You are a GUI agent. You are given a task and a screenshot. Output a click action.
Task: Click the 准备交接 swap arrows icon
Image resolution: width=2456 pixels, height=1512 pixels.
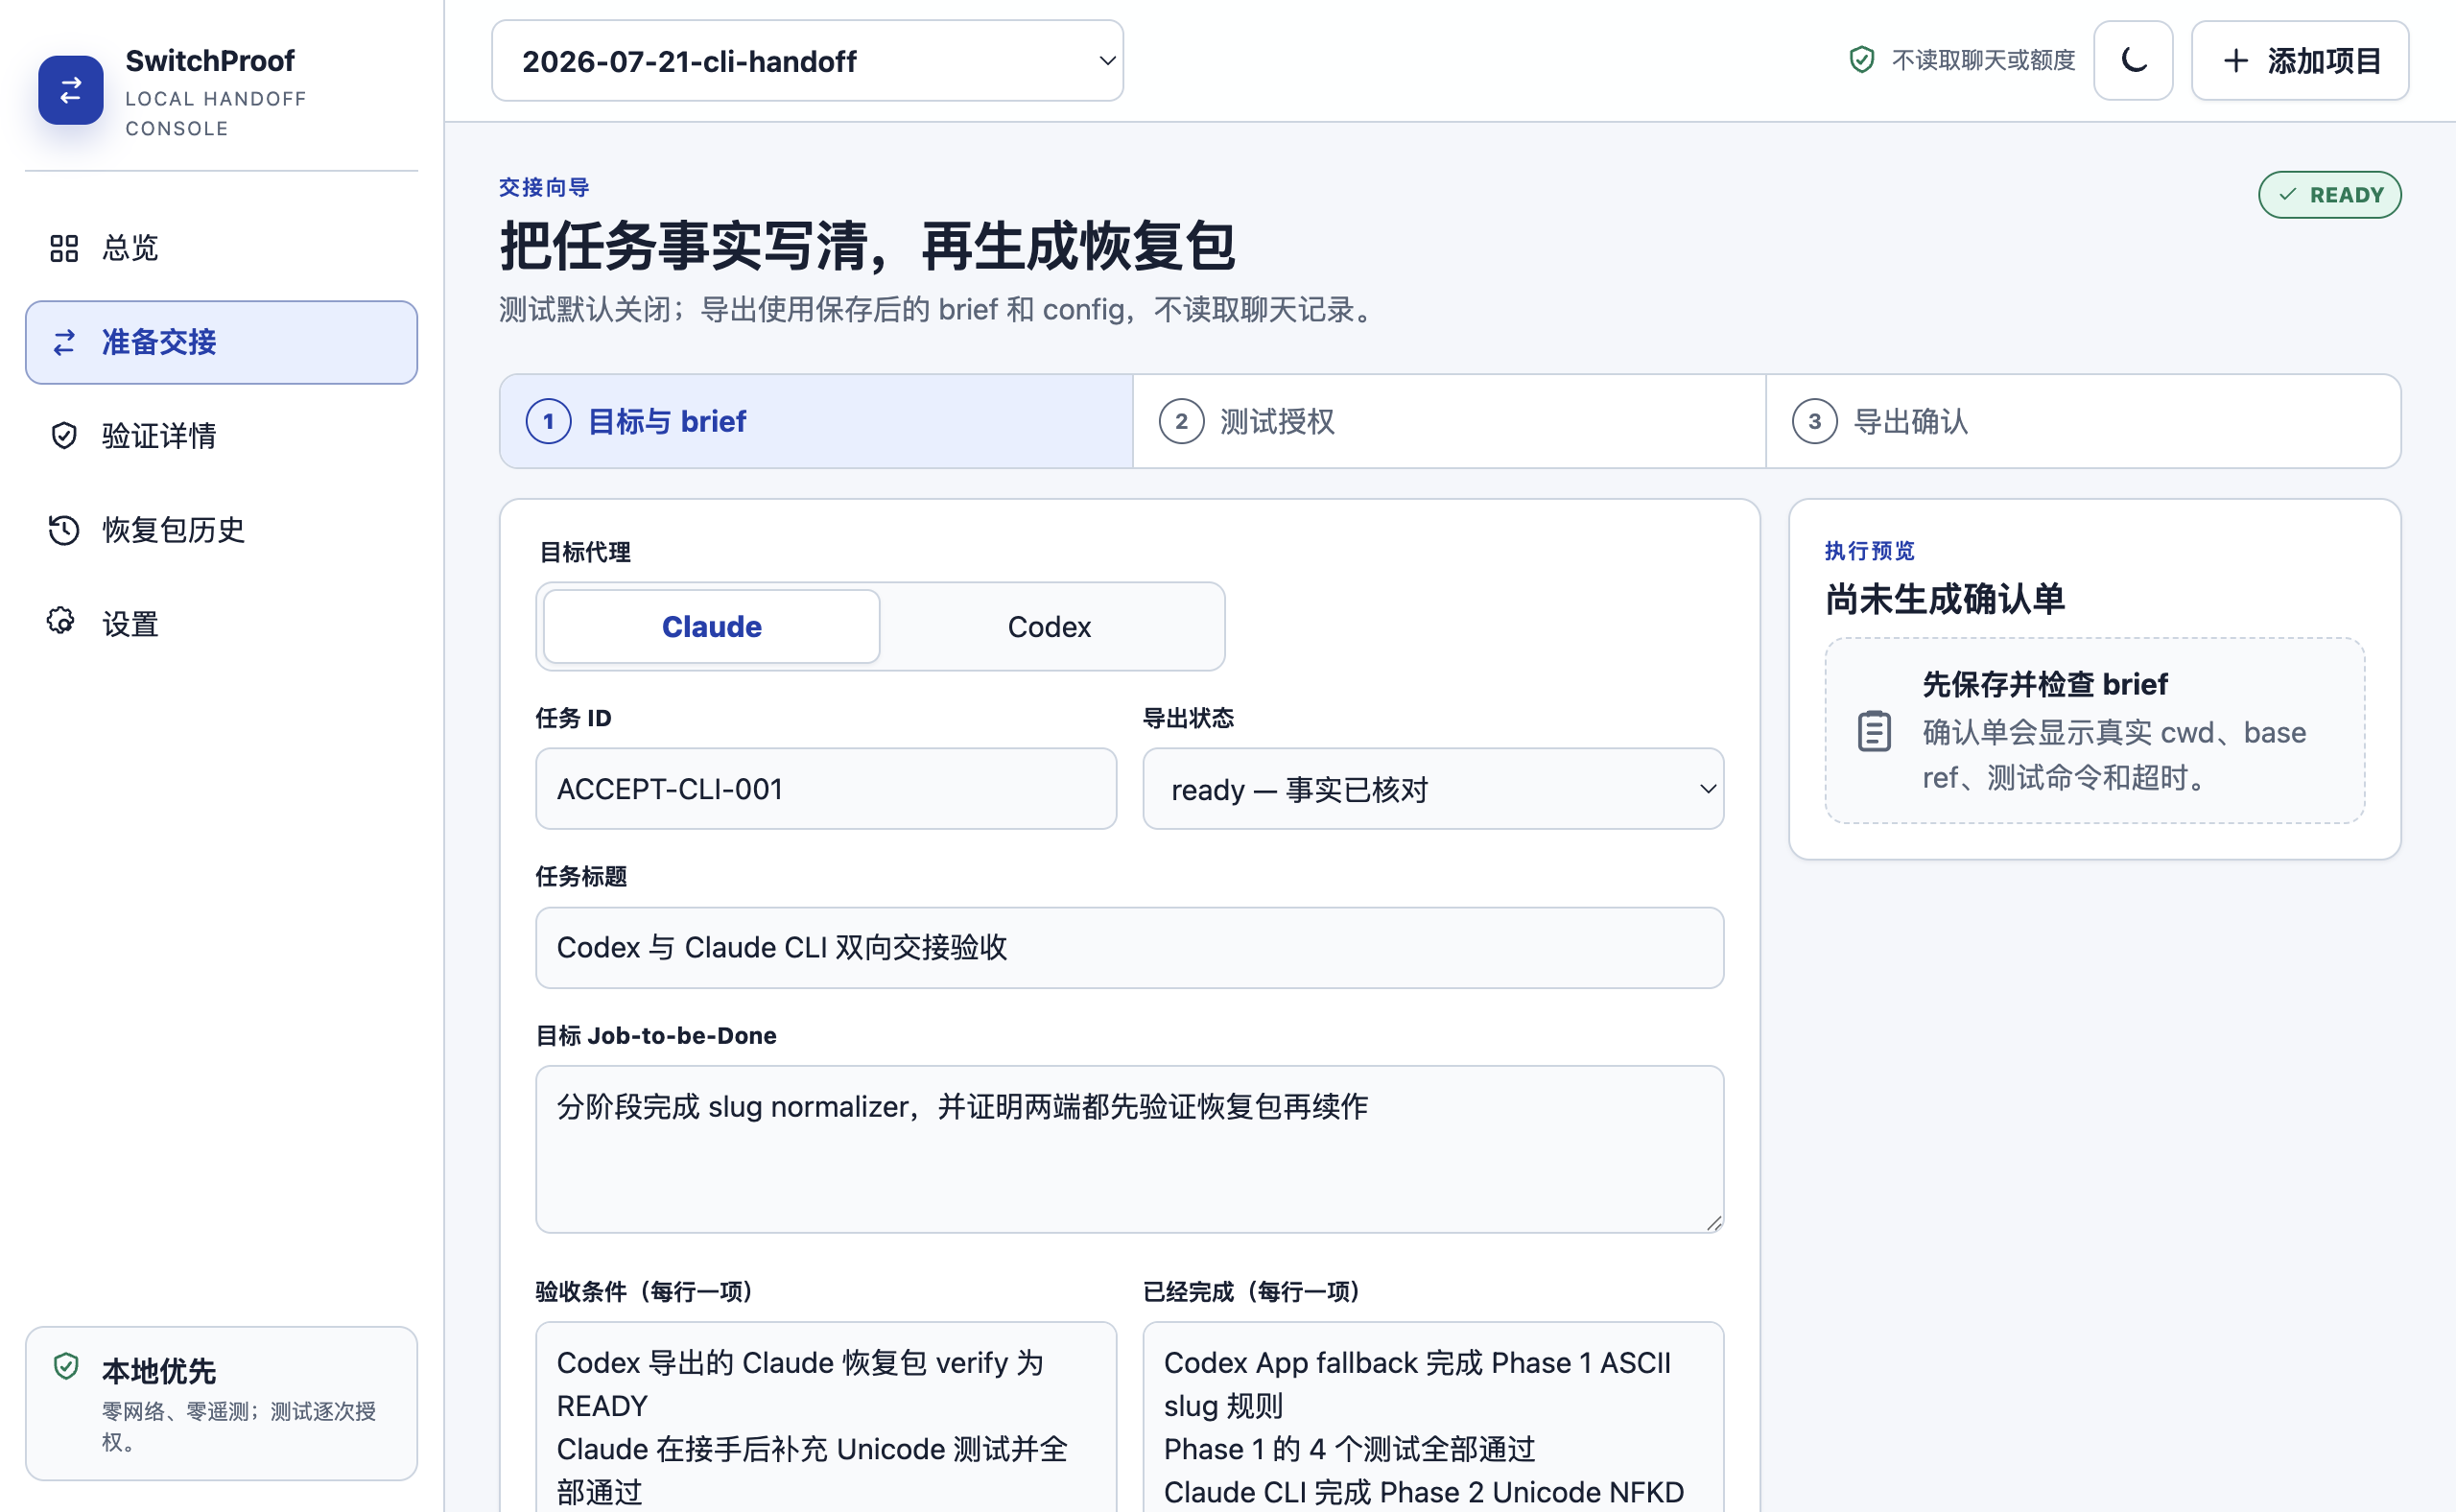point(64,342)
